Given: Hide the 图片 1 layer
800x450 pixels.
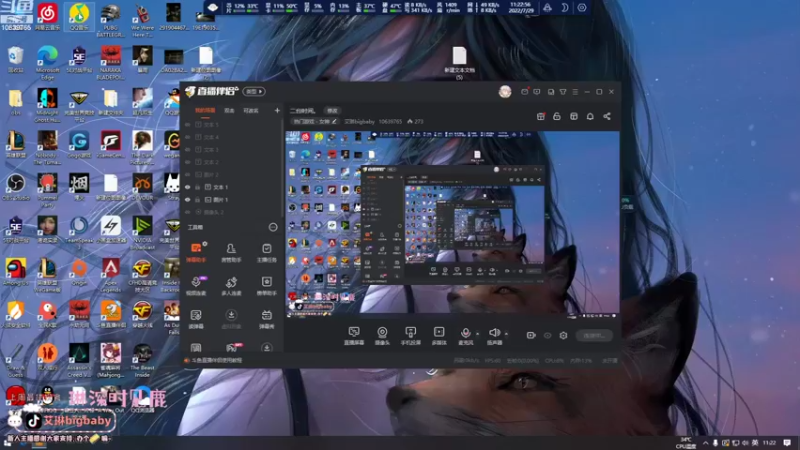Looking at the screenshot, I should (188, 199).
